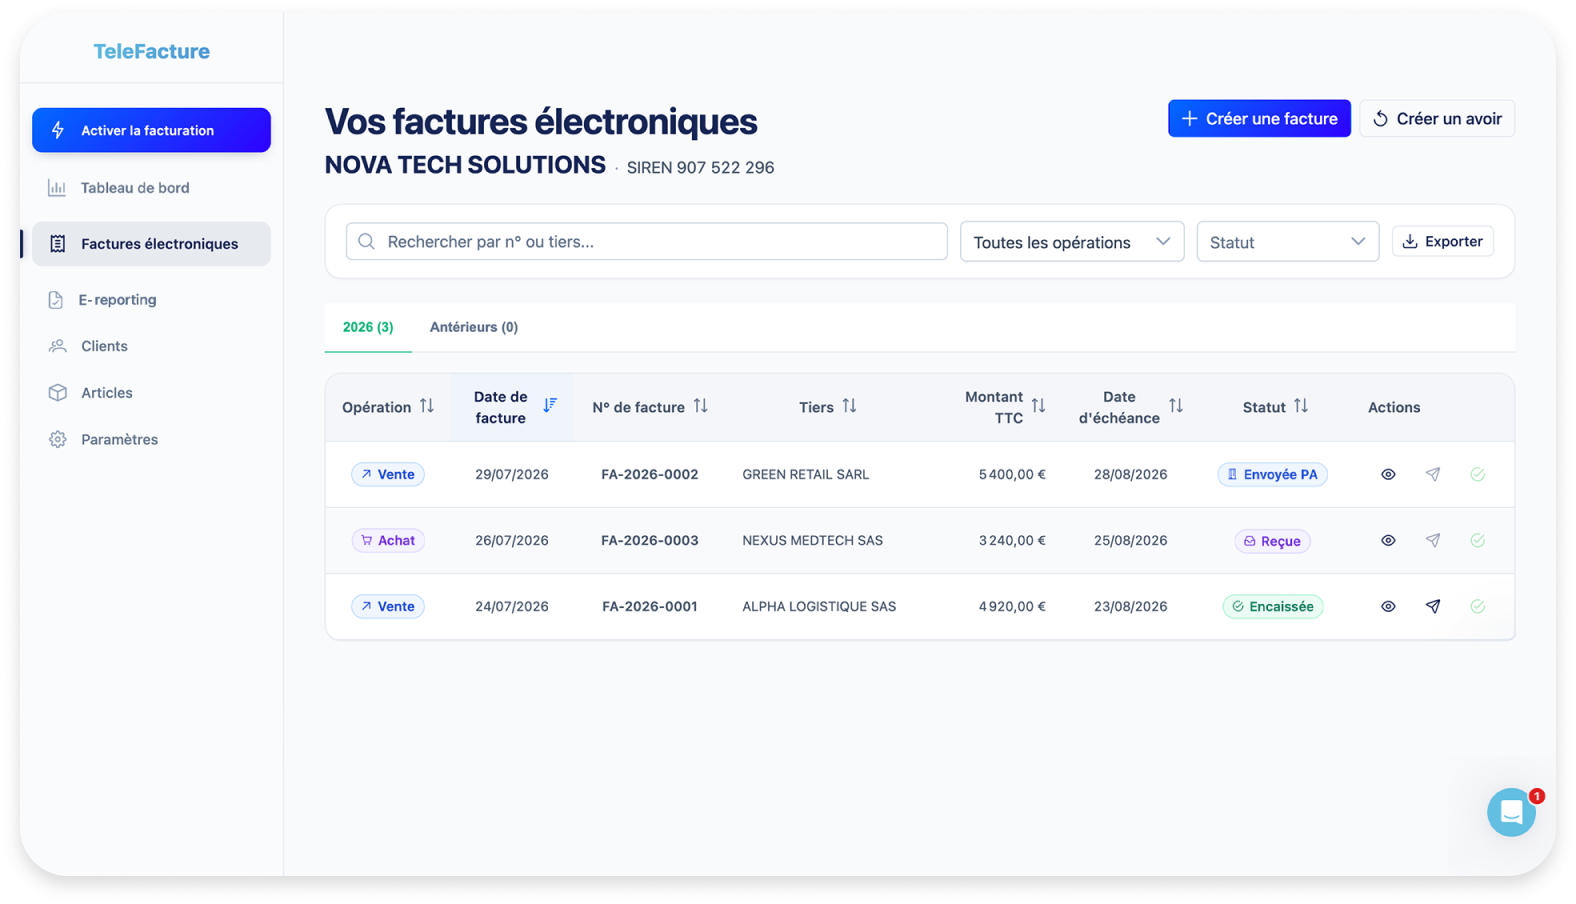1576x904 pixels.
Task: Click ALPHA LOGISTIQUE SAS tiers name
Action: pyautogui.click(x=819, y=606)
